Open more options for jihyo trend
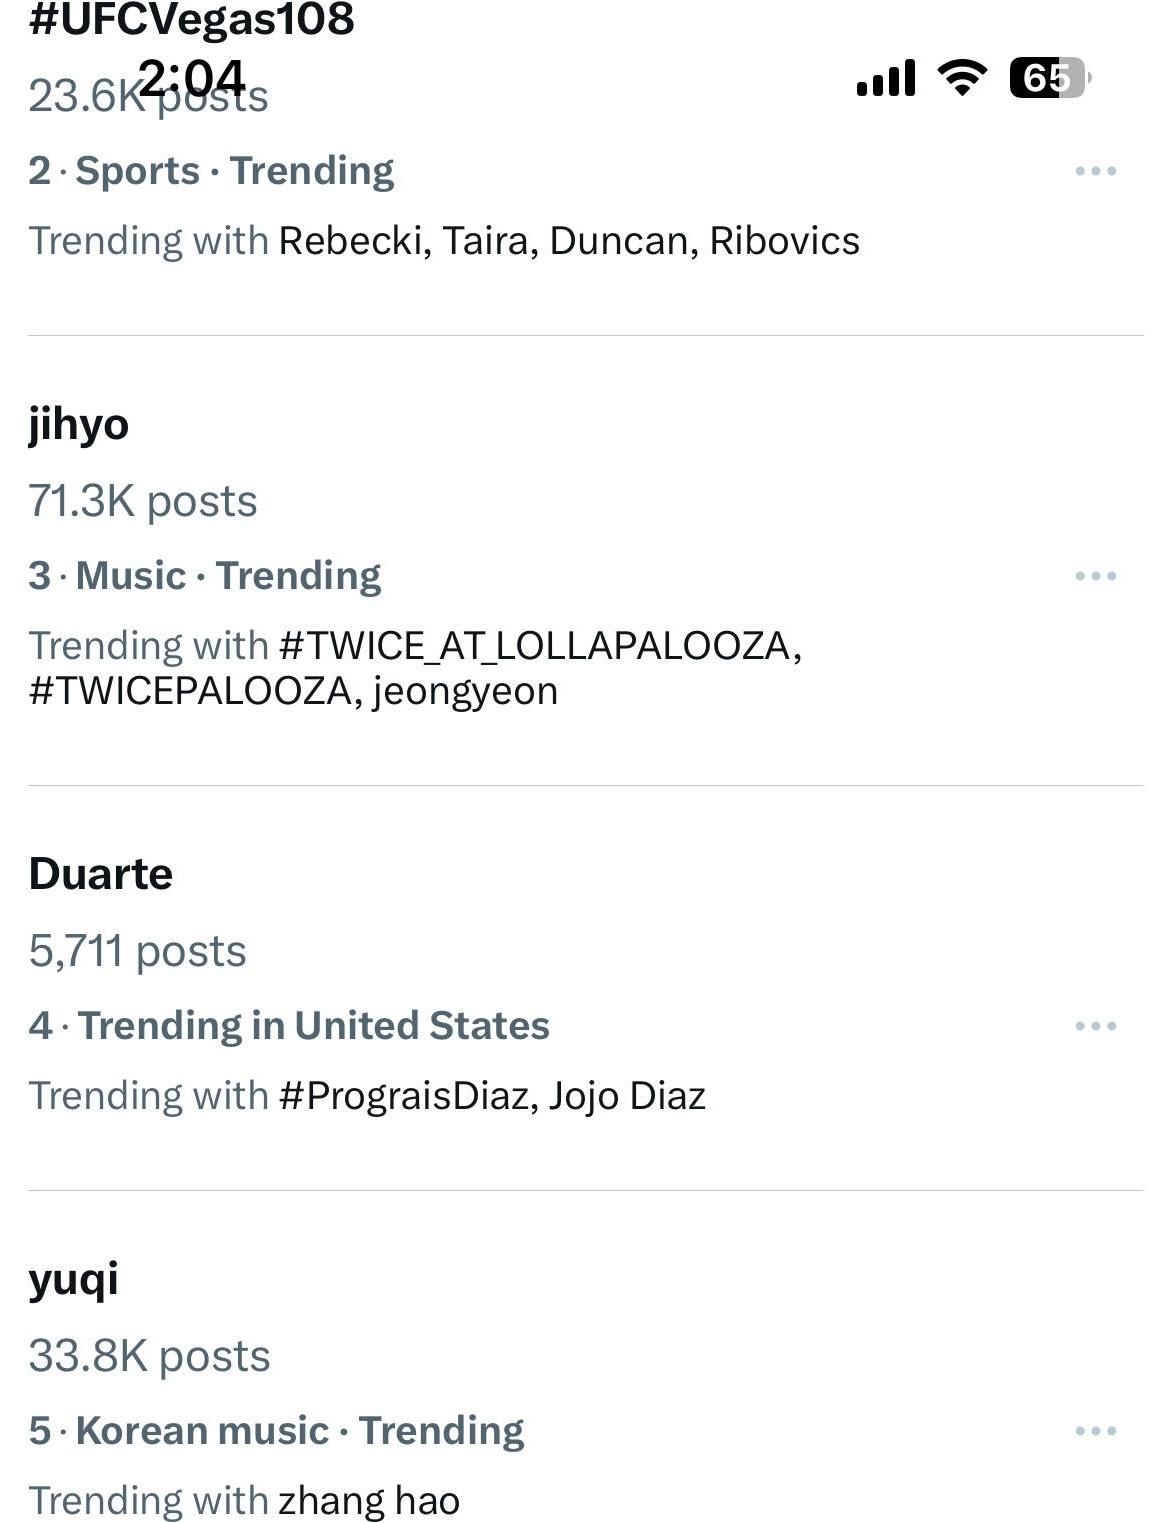Image resolution: width=1170 pixels, height=1523 pixels. tap(1095, 576)
